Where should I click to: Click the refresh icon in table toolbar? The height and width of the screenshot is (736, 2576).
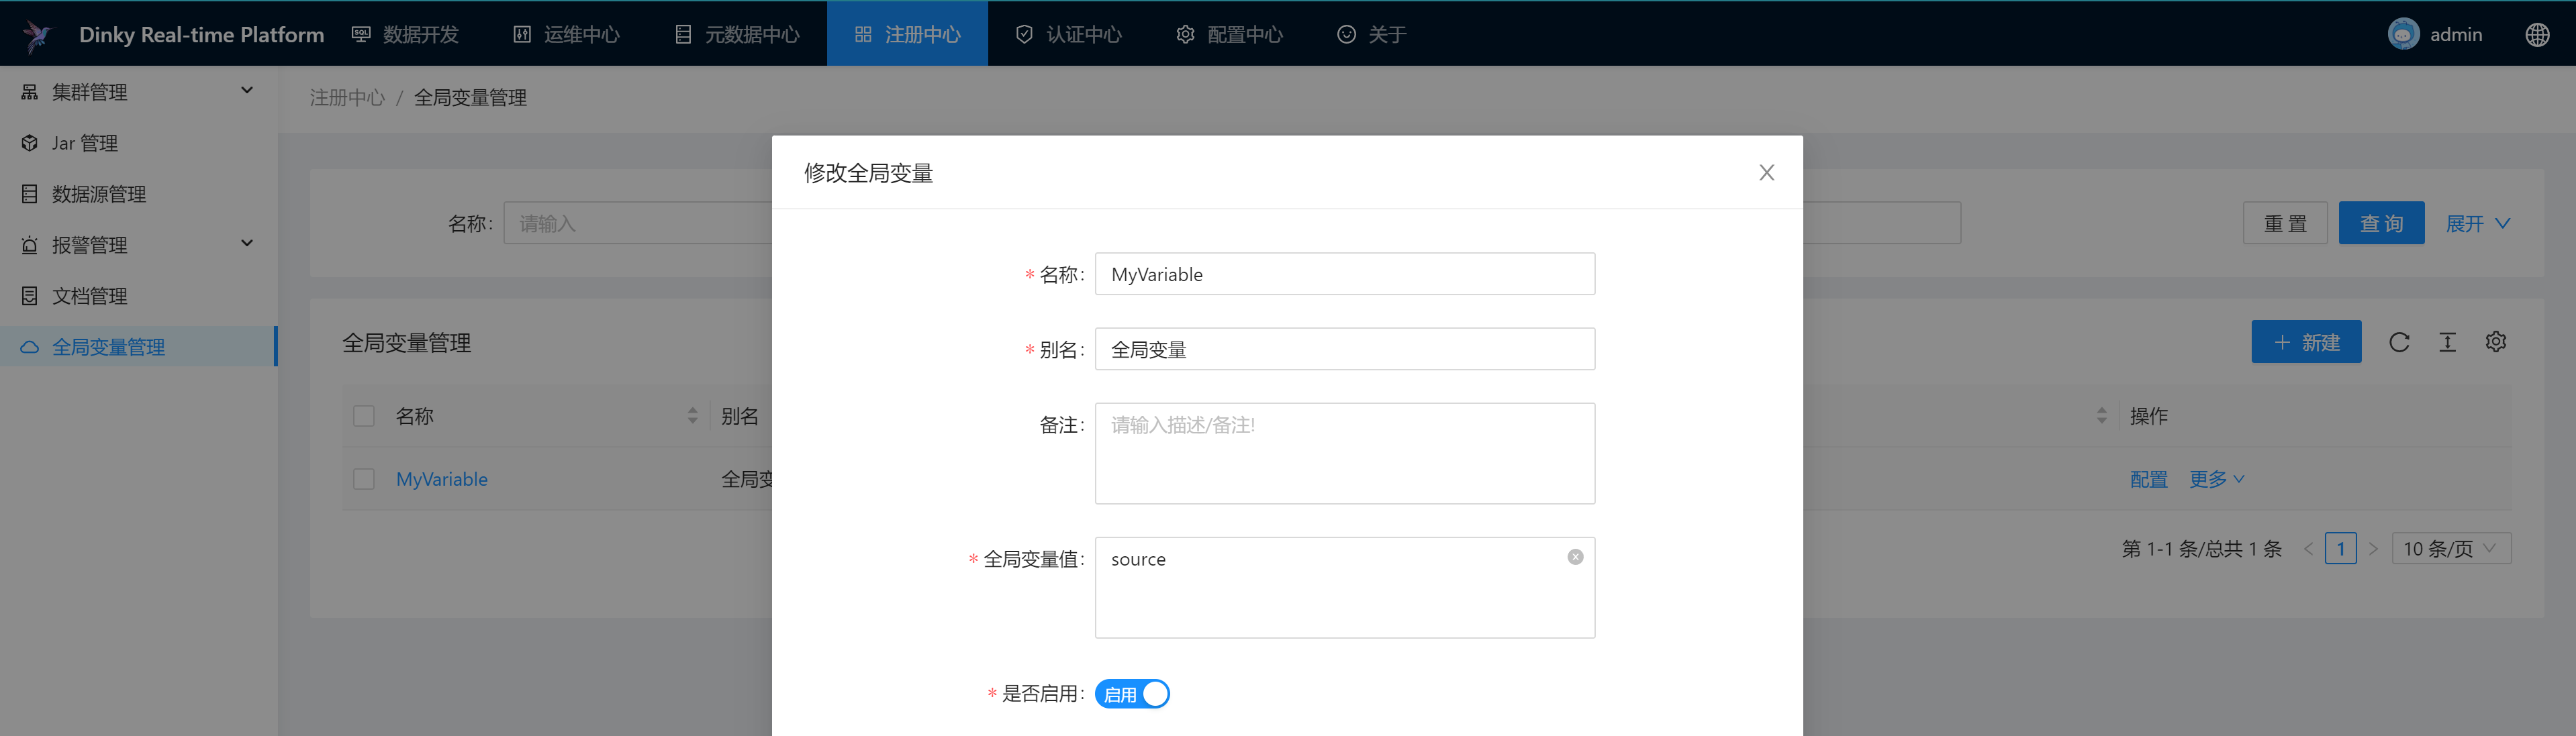tap(2398, 342)
